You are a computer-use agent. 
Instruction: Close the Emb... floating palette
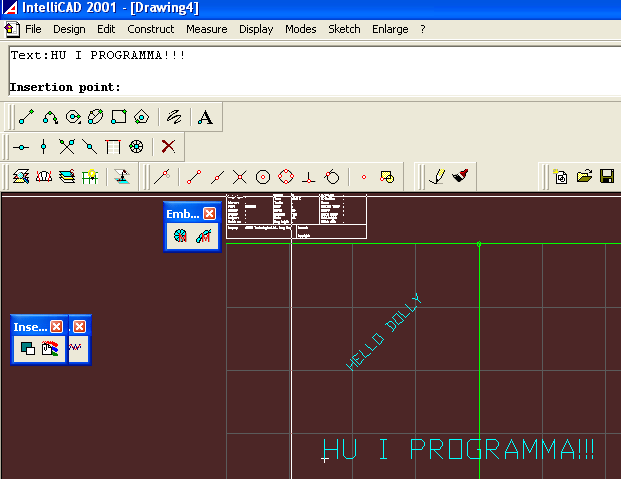(x=210, y=214)
